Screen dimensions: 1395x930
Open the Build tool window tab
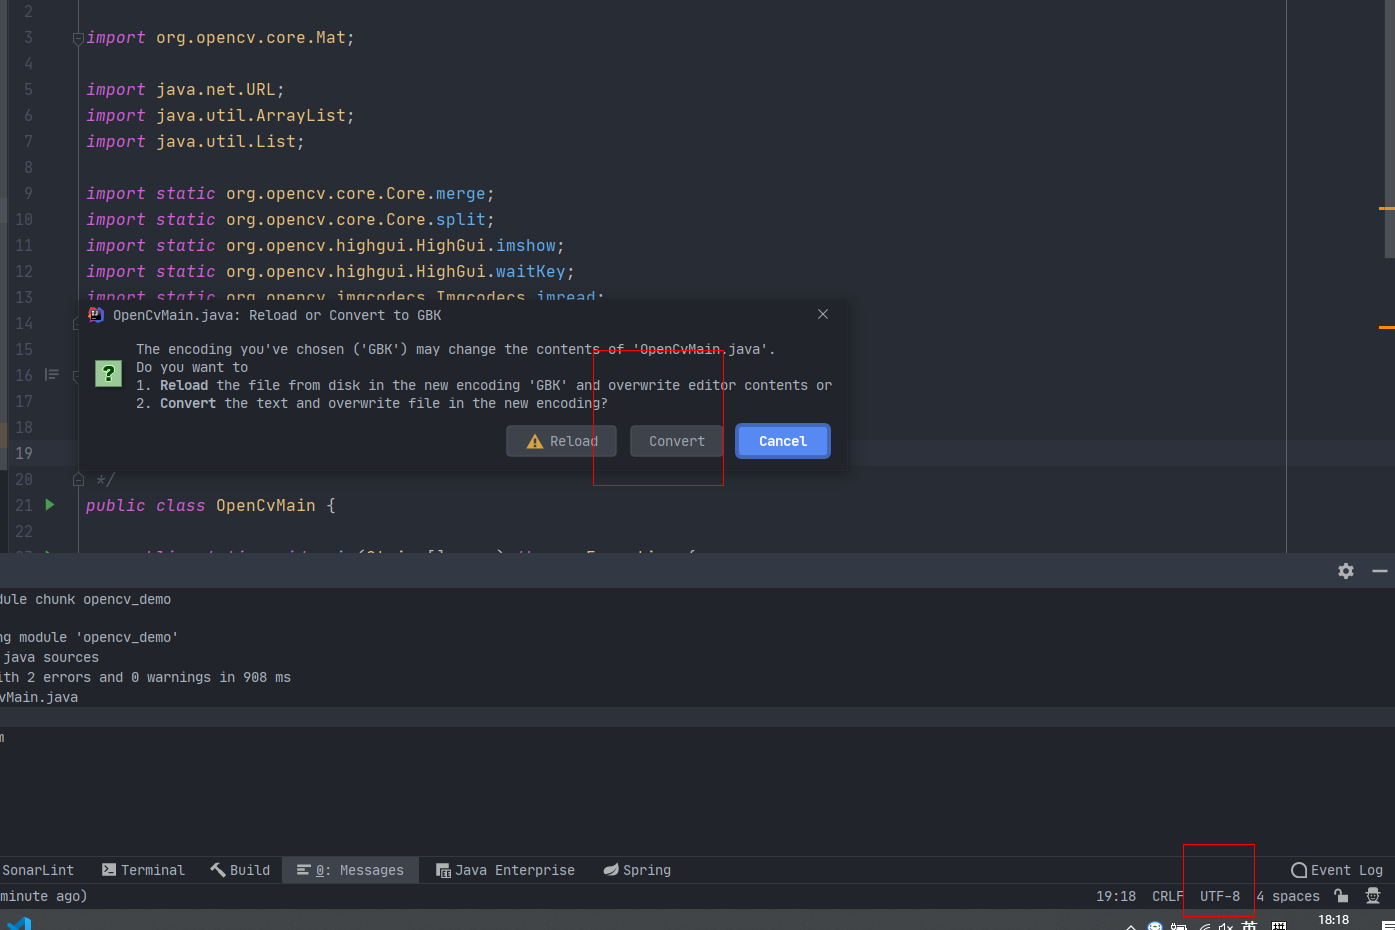coord(240,870)
